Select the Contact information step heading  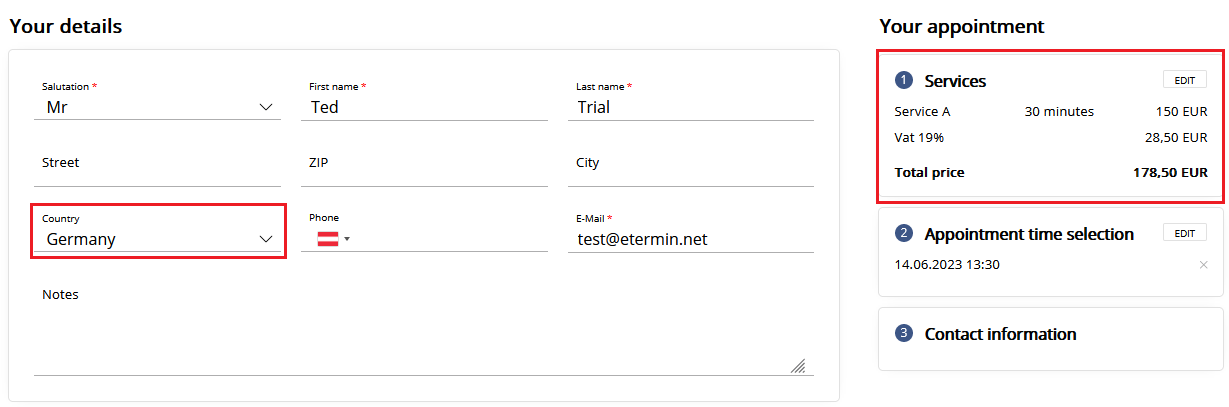click(1000, 334)
